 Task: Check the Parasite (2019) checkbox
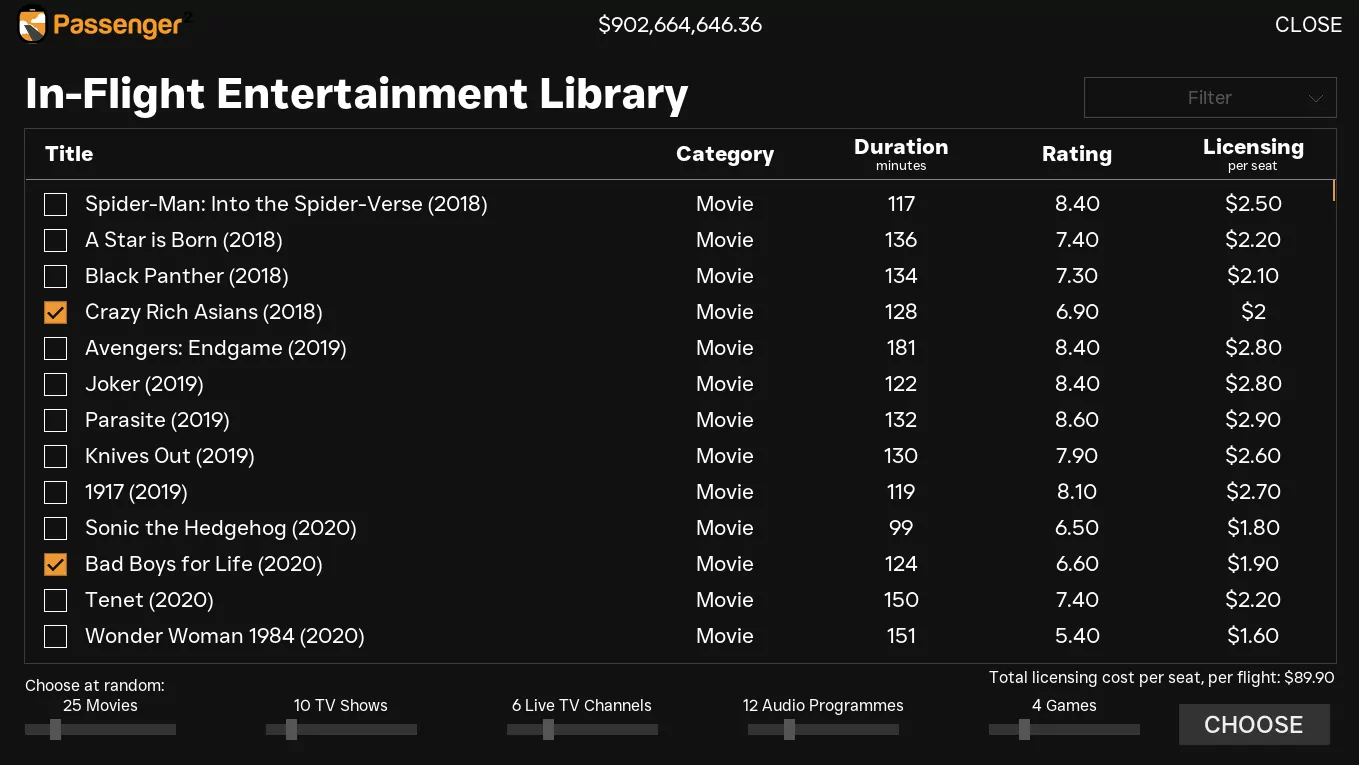coord(56,420)
